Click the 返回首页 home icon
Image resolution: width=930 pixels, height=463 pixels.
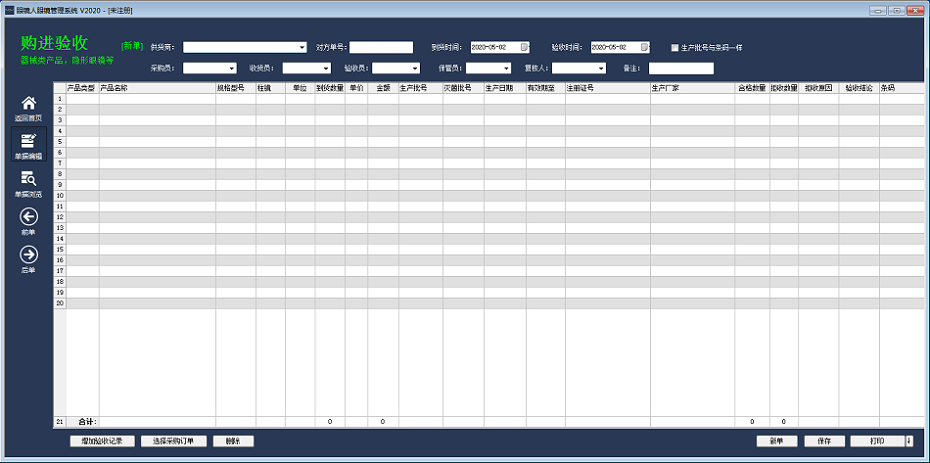[29, 105]
